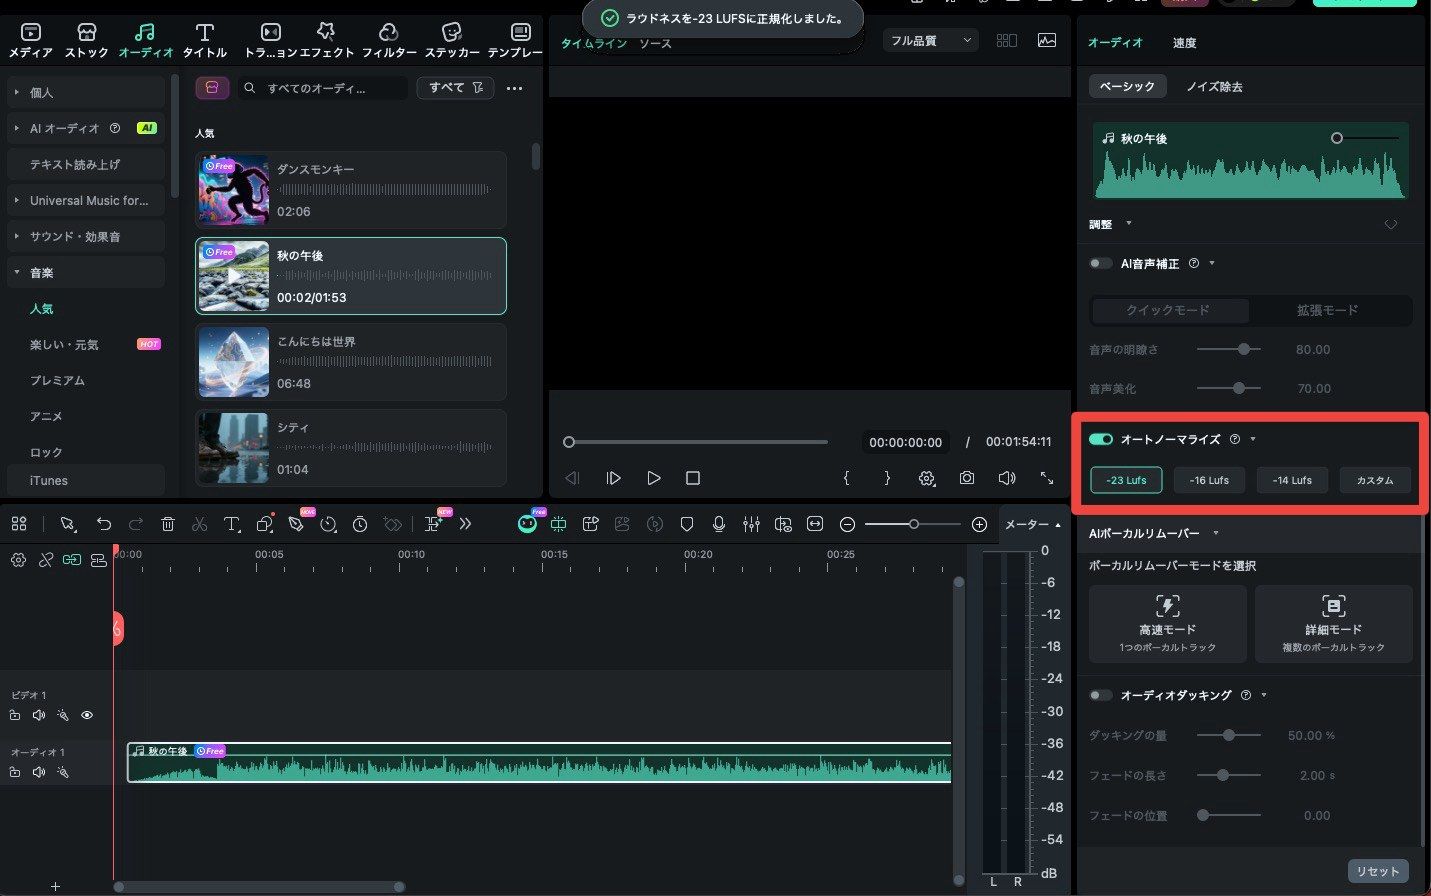
Task: Mute the オーディオ 1 track
Action: point(39,772)
